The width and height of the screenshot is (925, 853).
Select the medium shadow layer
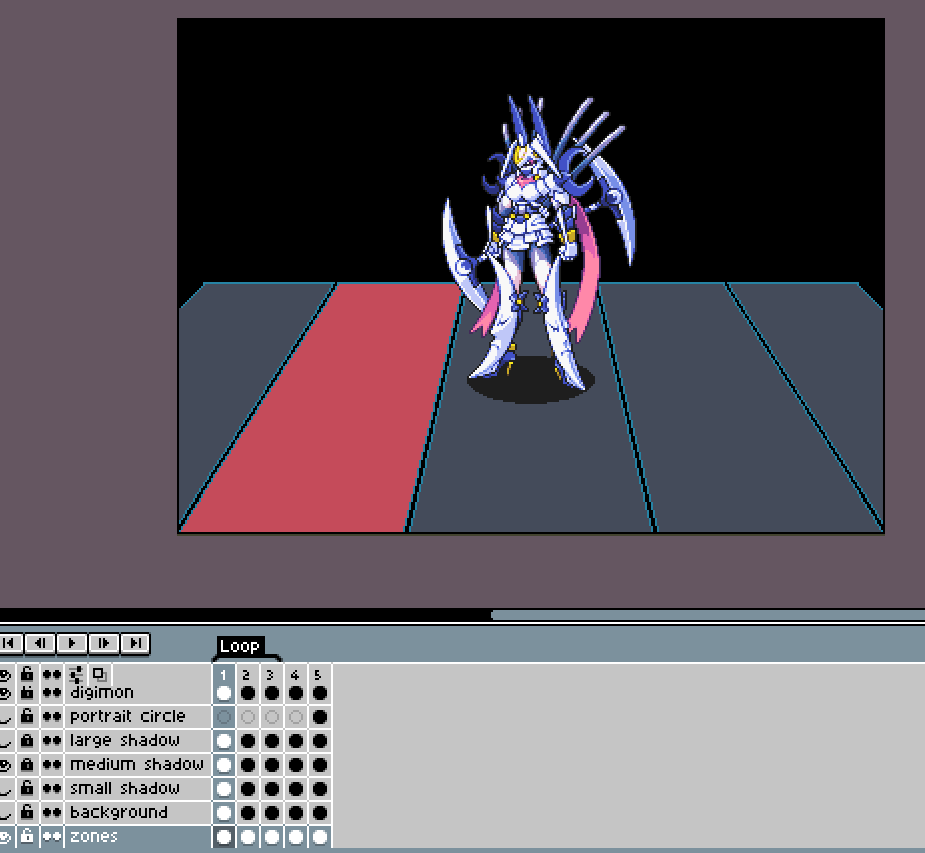[137, 765]
